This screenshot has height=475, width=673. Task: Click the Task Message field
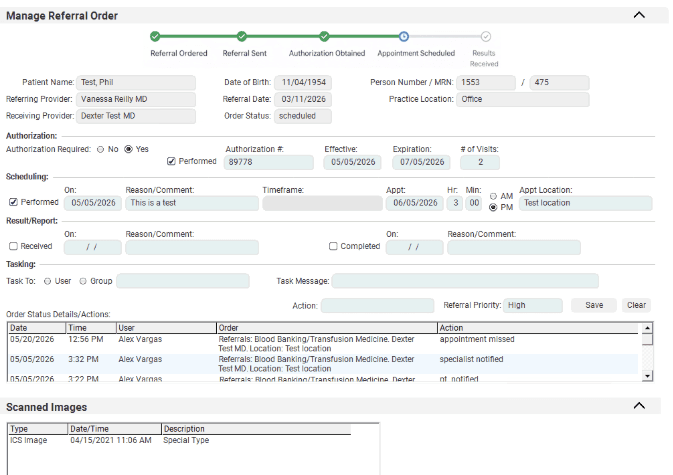(465, 281)
